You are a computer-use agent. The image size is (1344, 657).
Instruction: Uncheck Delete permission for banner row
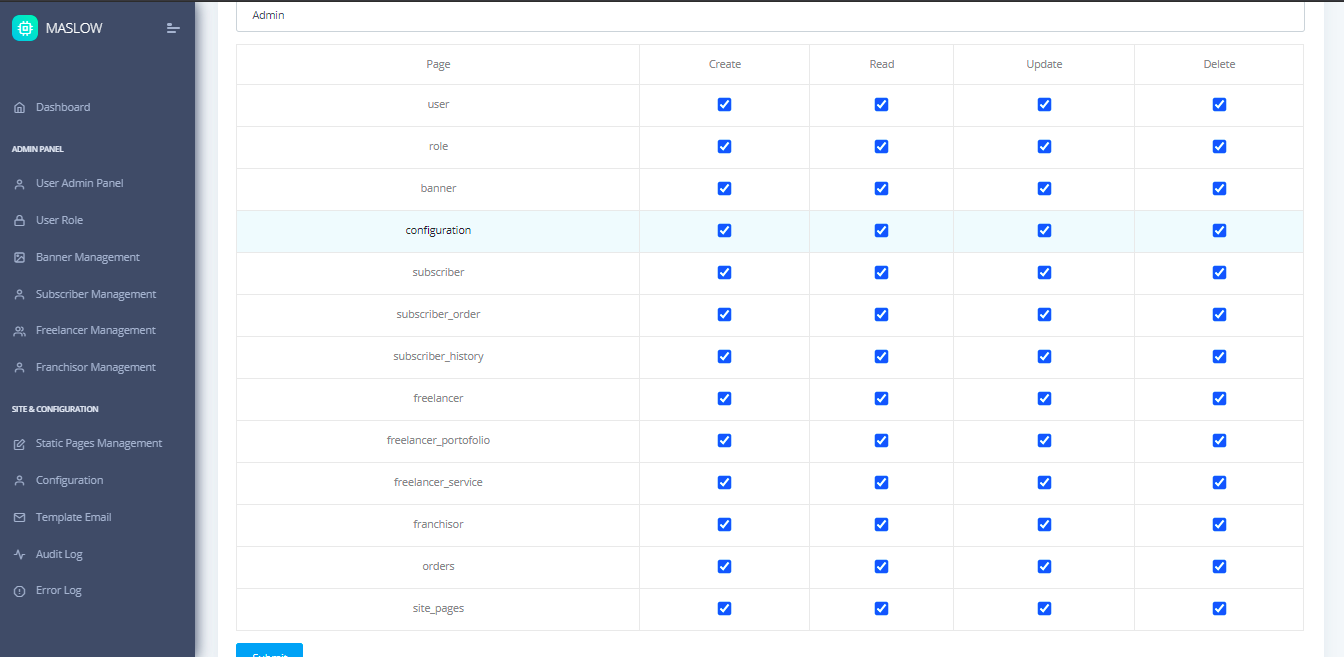tap(1219, 188)
